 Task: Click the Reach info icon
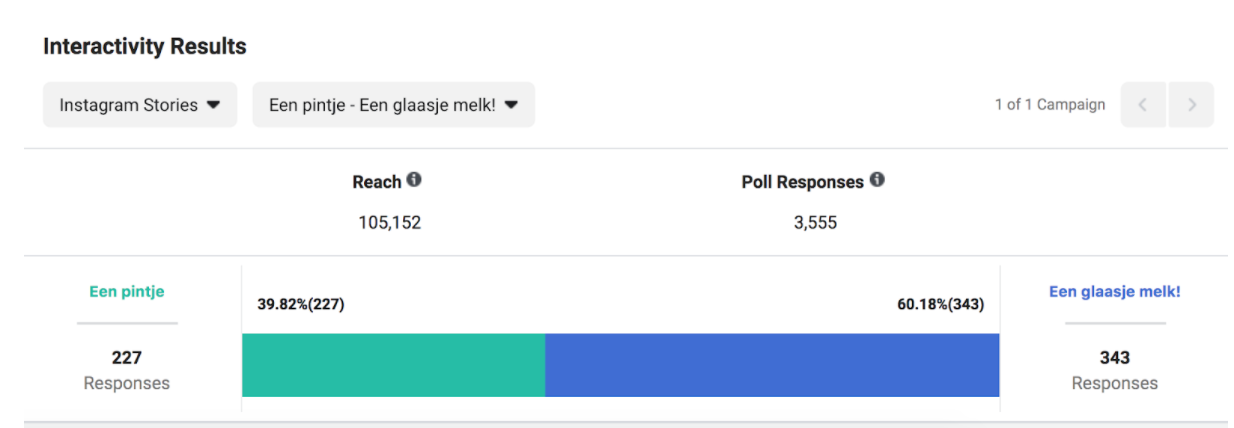[414, 180]
